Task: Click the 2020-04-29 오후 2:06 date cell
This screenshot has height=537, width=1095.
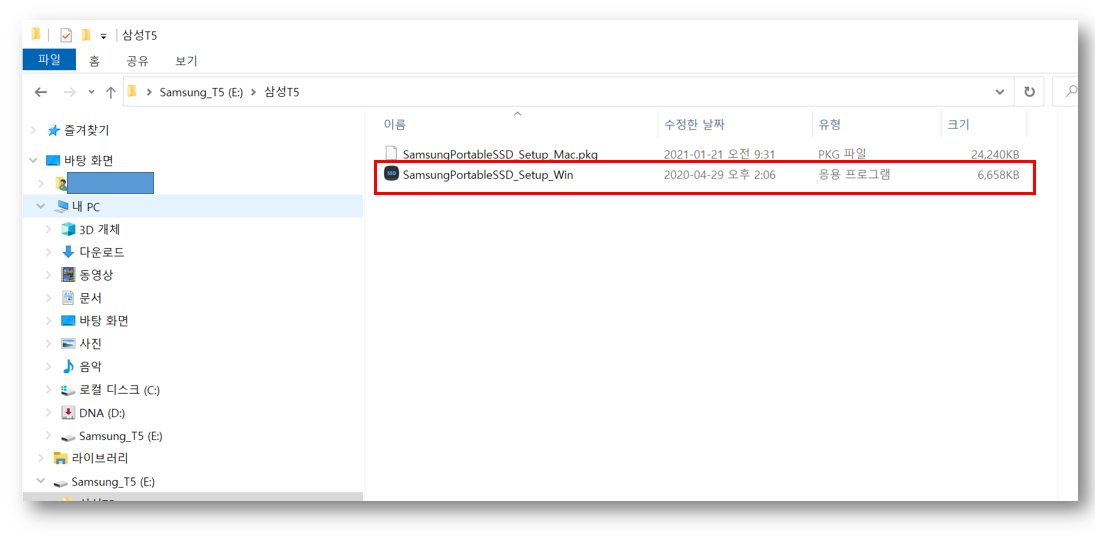Action: coord(719,175)
